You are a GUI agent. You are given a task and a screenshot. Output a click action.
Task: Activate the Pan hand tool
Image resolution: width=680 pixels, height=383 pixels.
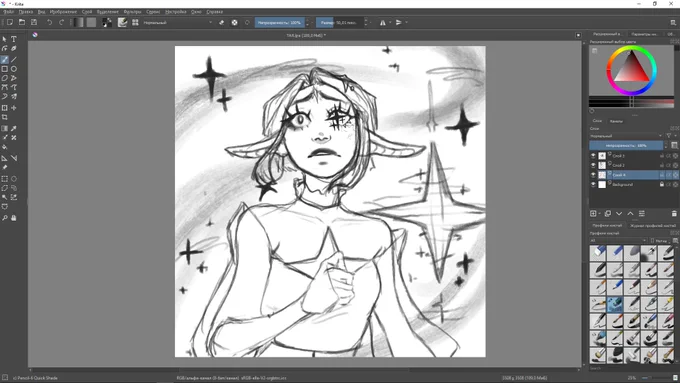[14, 218]
